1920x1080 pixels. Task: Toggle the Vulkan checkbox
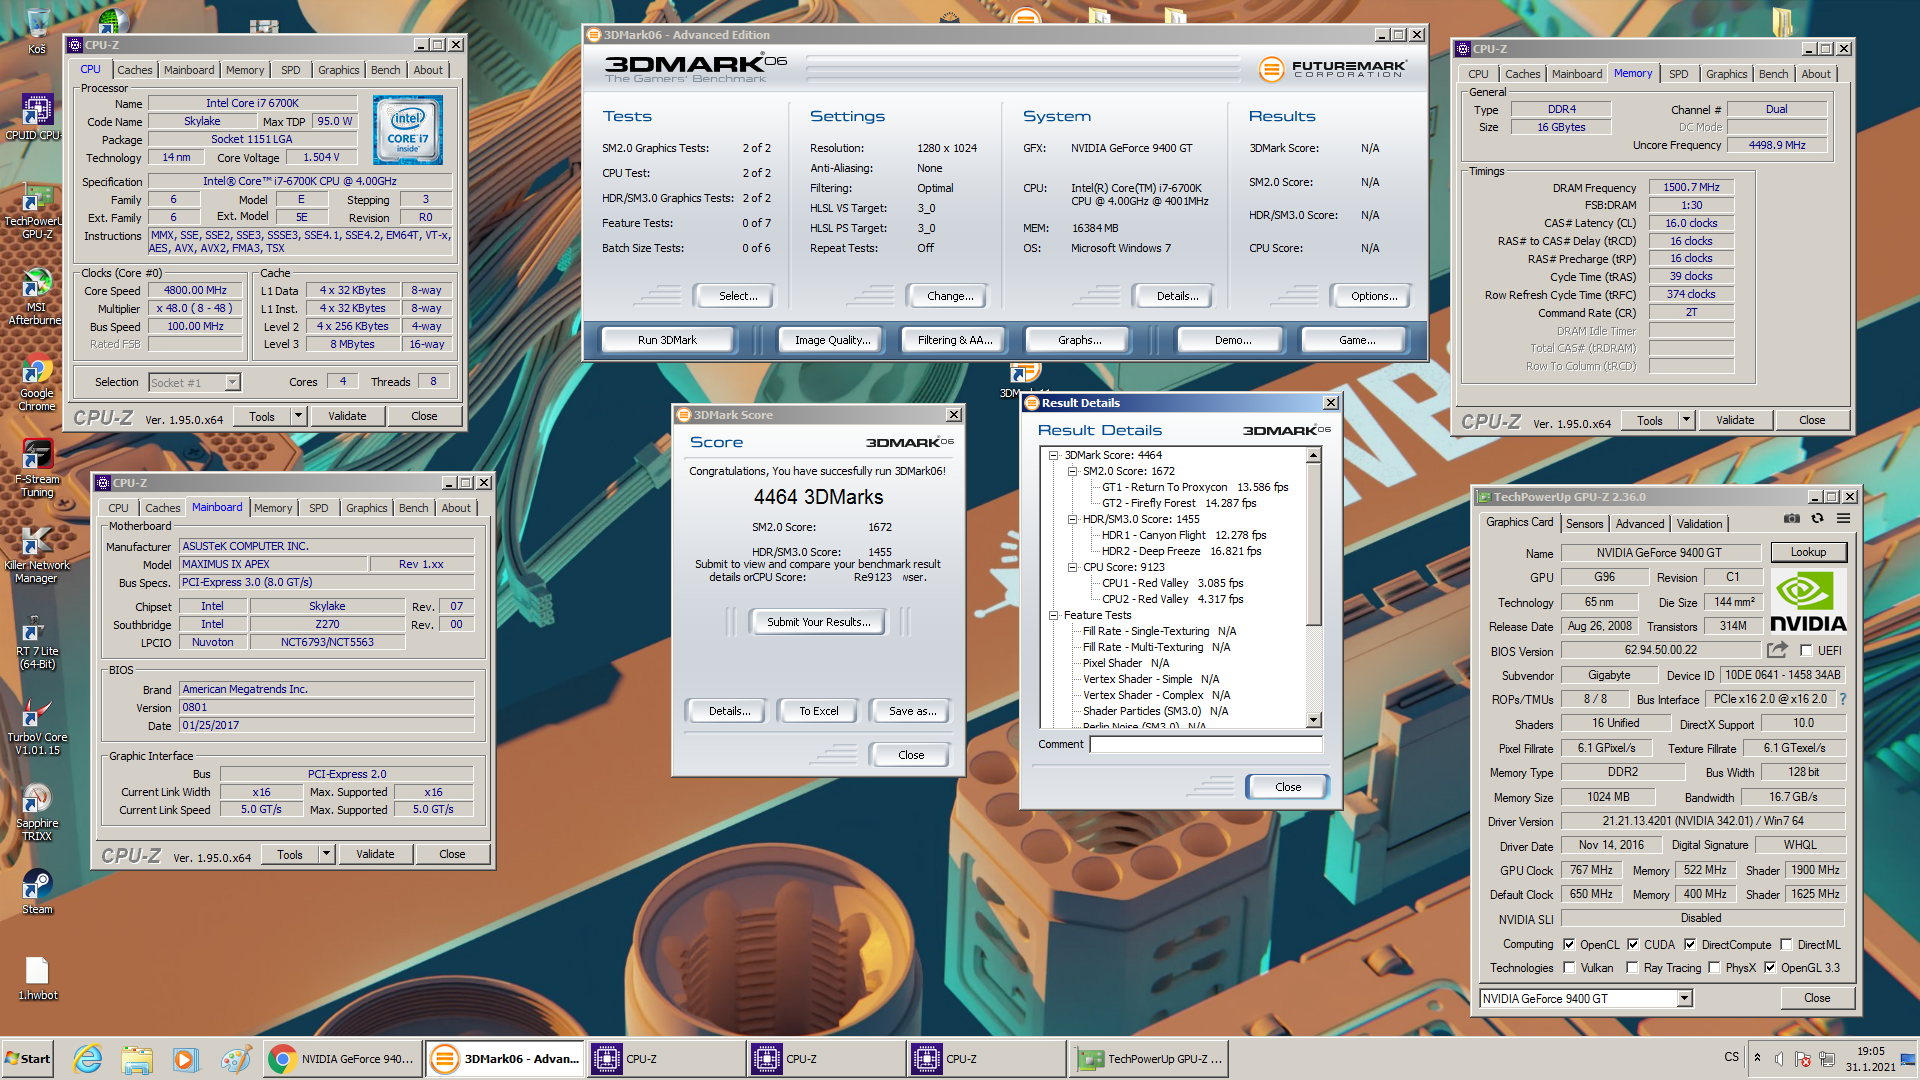(1569, 967)
